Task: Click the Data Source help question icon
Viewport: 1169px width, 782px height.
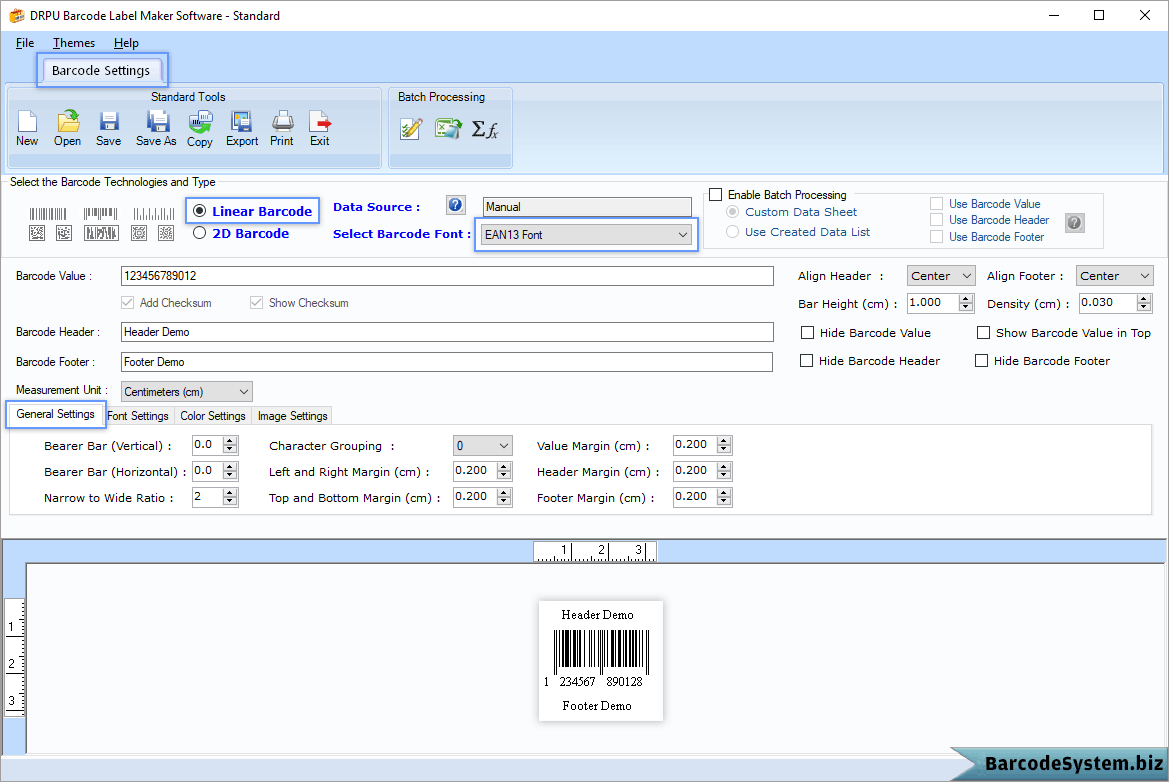Action: pos(456,205)
